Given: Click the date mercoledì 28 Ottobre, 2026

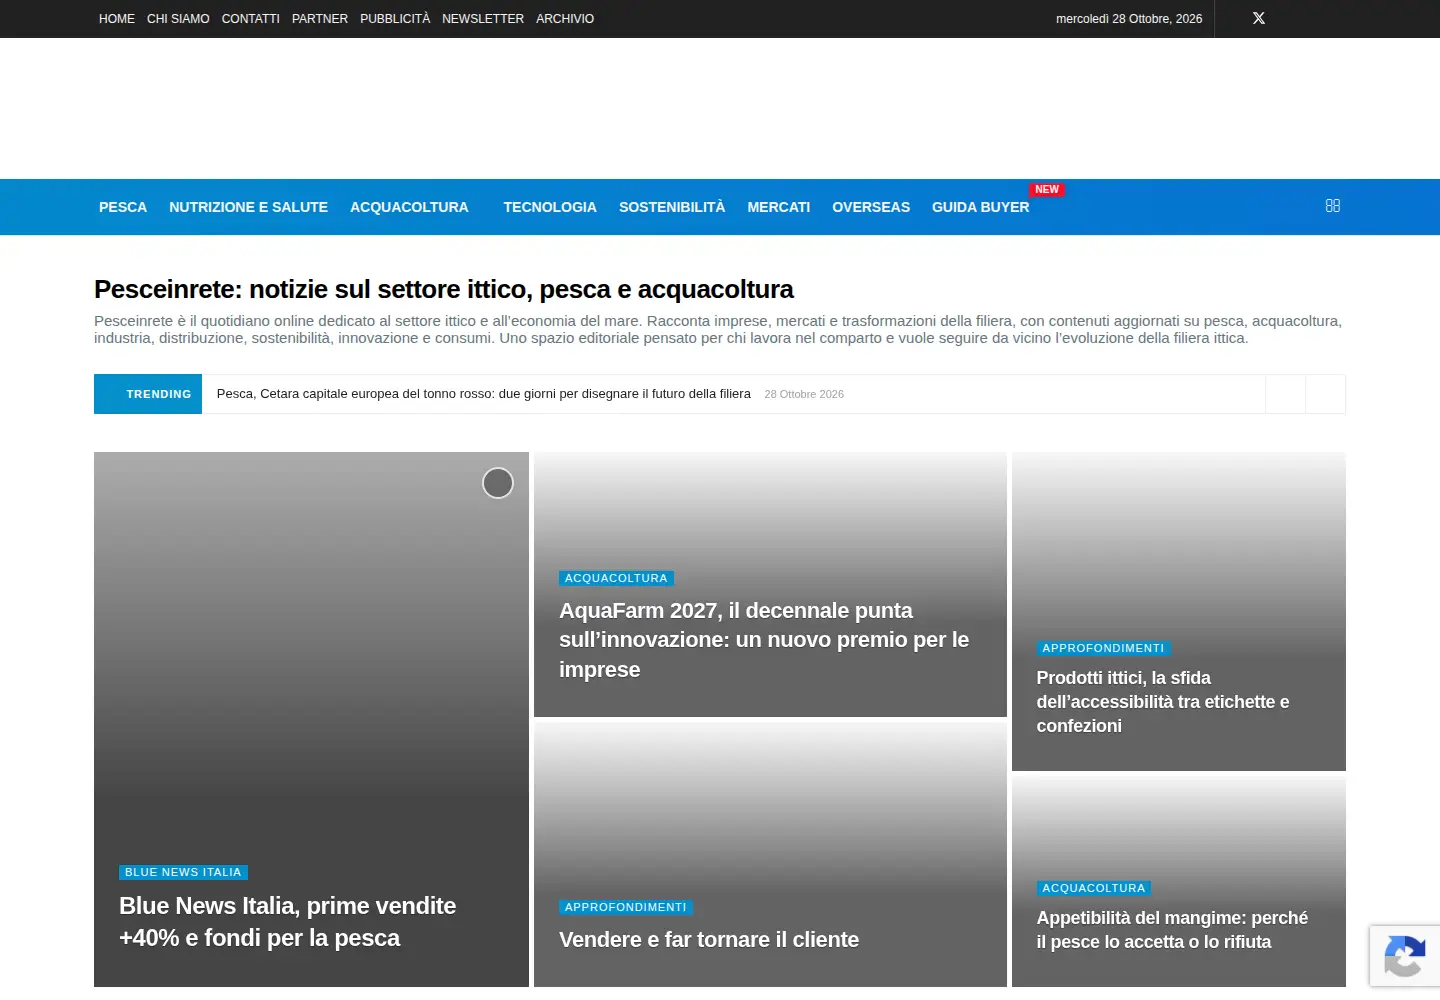Looking at the screenshot, I should (1129, 19).
